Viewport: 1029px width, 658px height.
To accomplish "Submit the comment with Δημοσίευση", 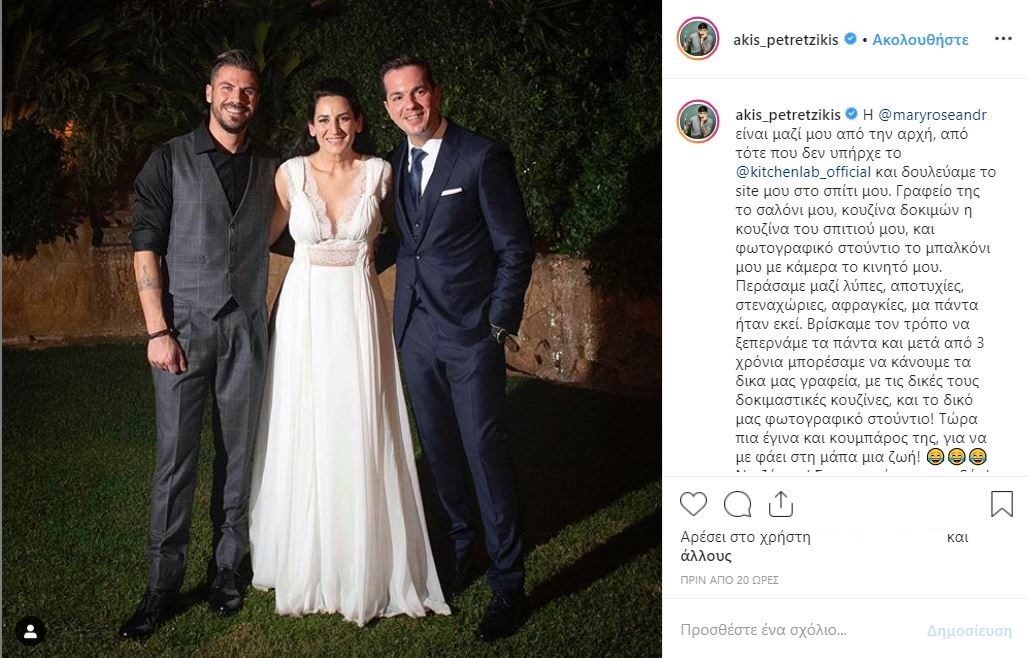I will 969,631.
